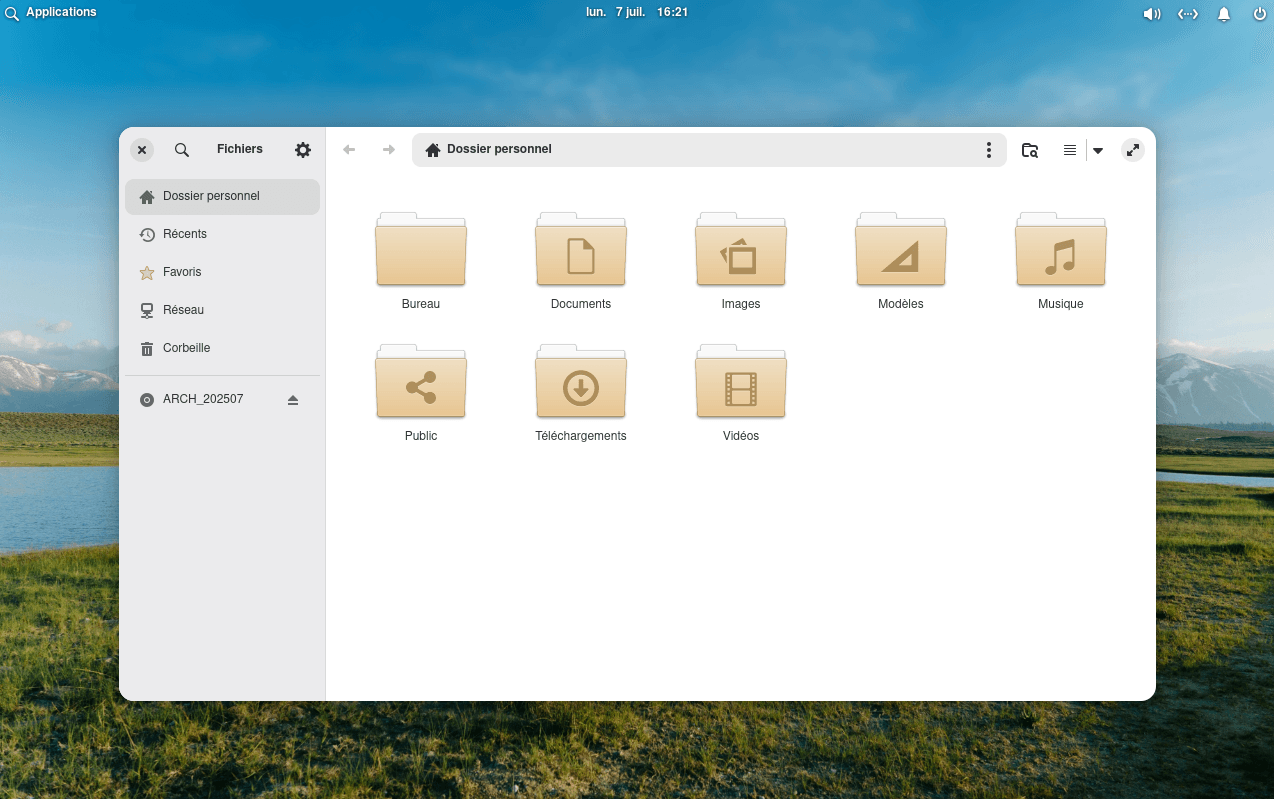Screen dimensions: 1274x799
Task: Open Réseau in the sidebar
Action: coord(222,310)
